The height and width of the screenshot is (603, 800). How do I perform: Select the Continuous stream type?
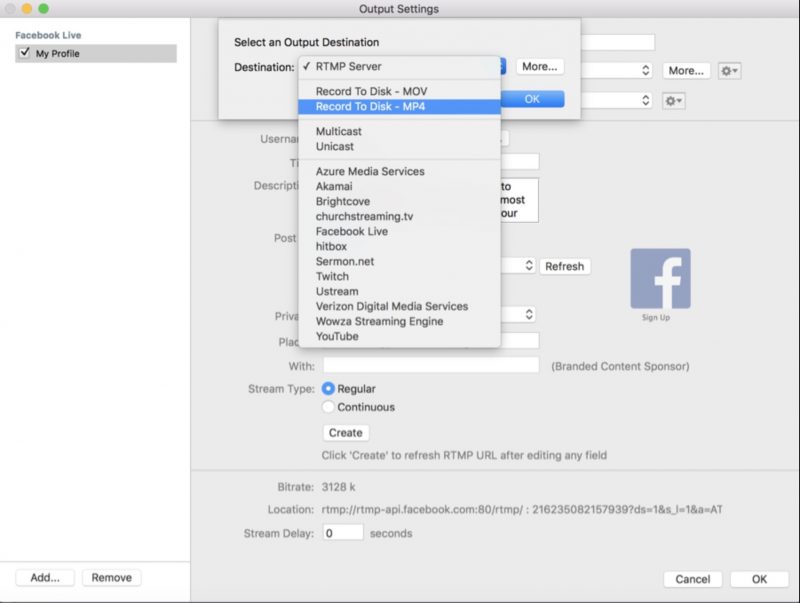(x=328, y=407)
